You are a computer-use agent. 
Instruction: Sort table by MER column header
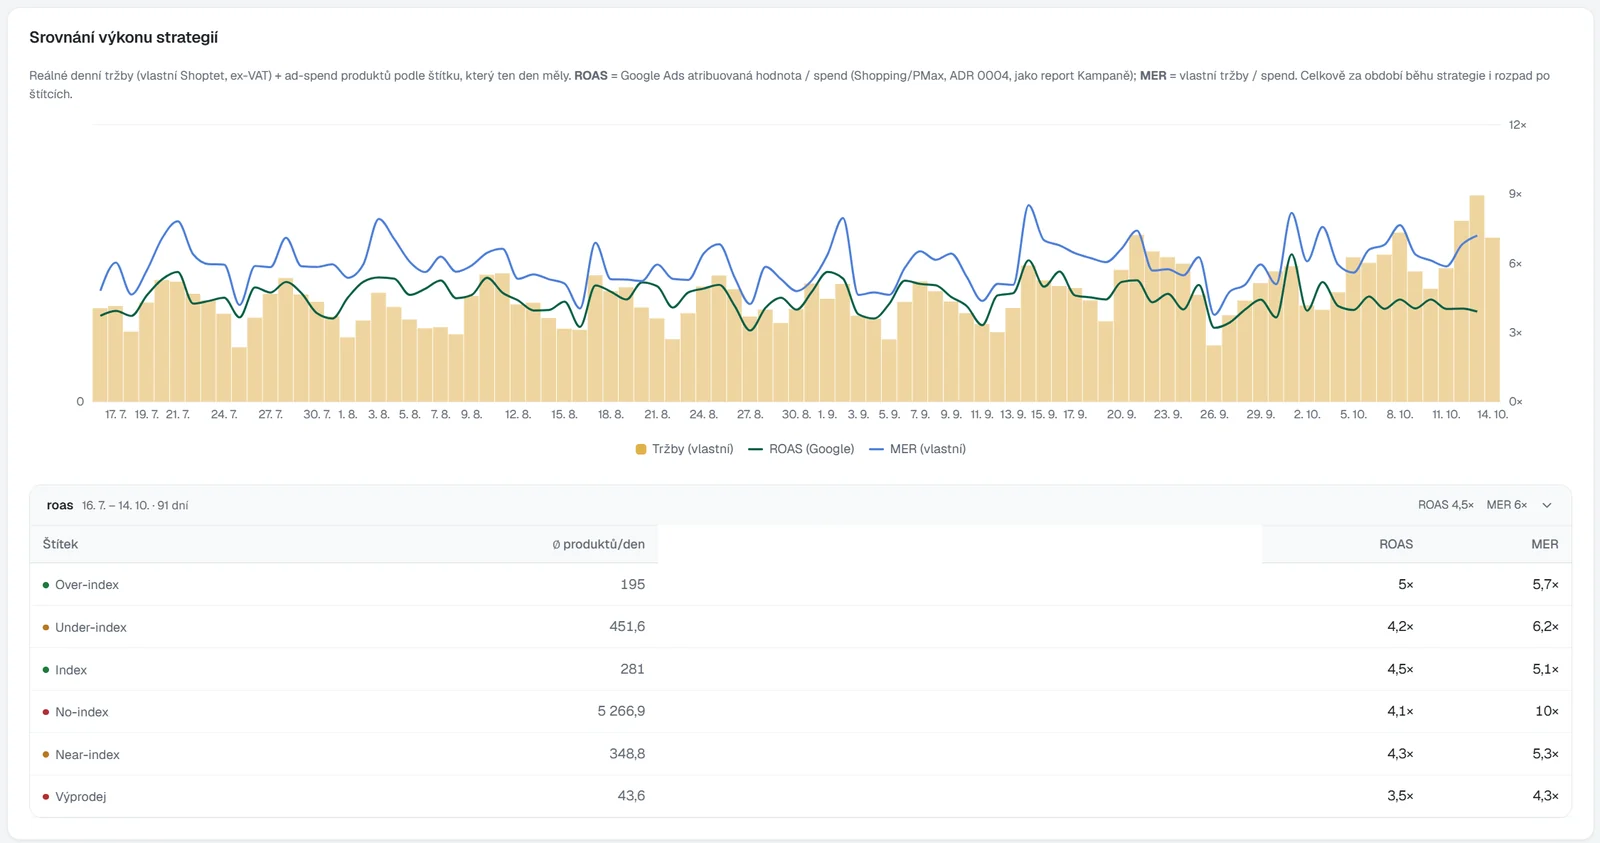(1545, 544)
